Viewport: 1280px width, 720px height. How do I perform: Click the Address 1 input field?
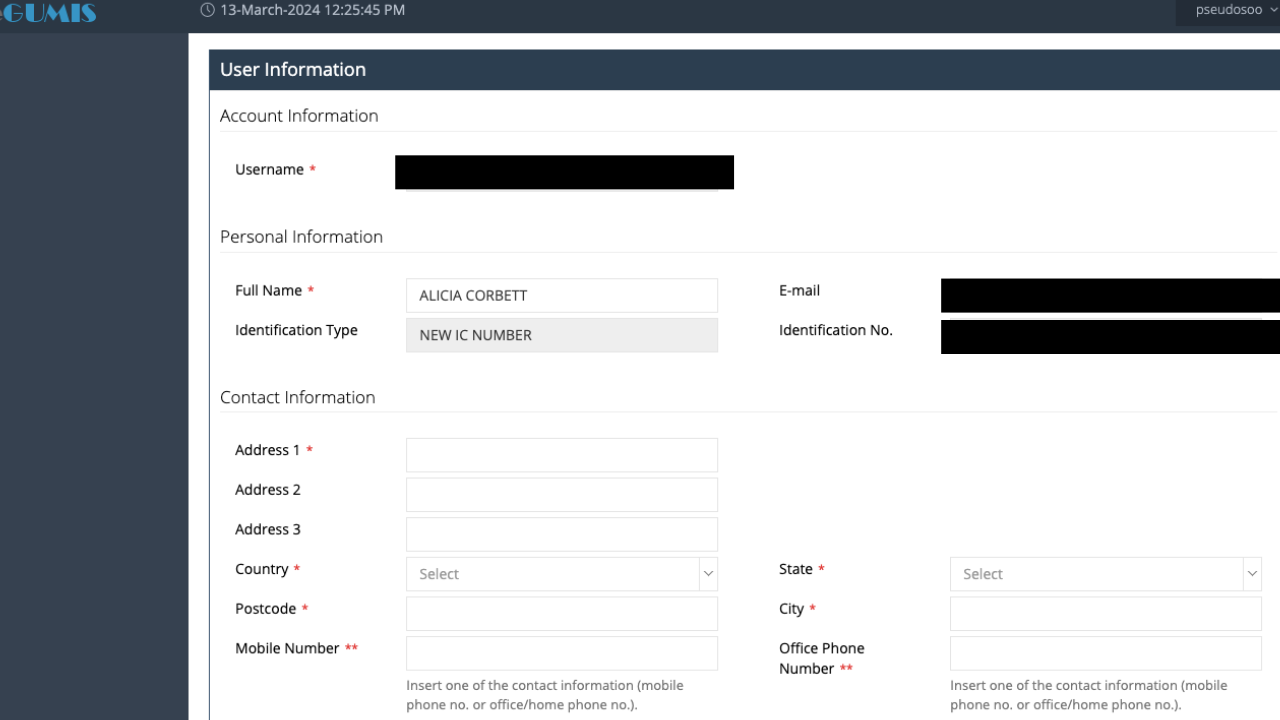click(x=562, y=455)
